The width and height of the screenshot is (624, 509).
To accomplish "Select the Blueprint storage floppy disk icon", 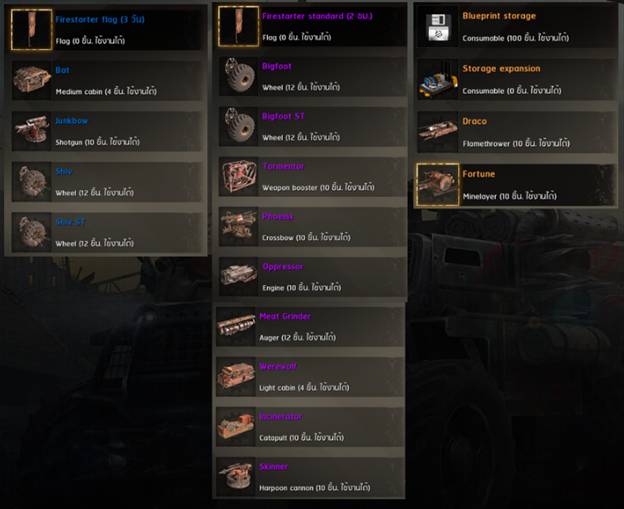I will point(438,27).
